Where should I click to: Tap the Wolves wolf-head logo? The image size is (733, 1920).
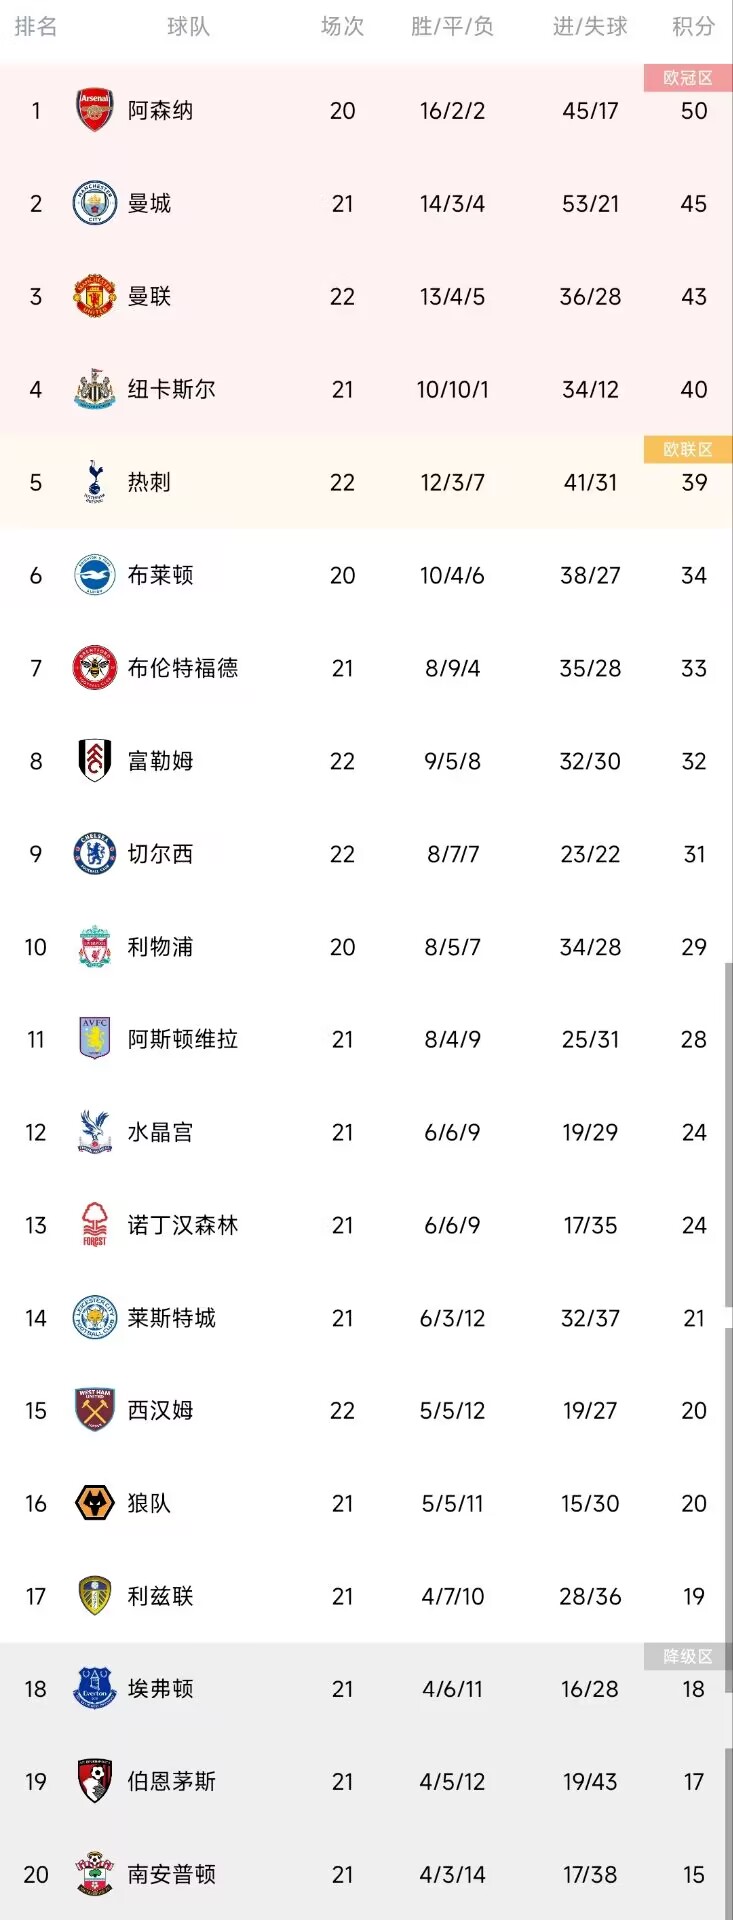(x=95, y=1503)
